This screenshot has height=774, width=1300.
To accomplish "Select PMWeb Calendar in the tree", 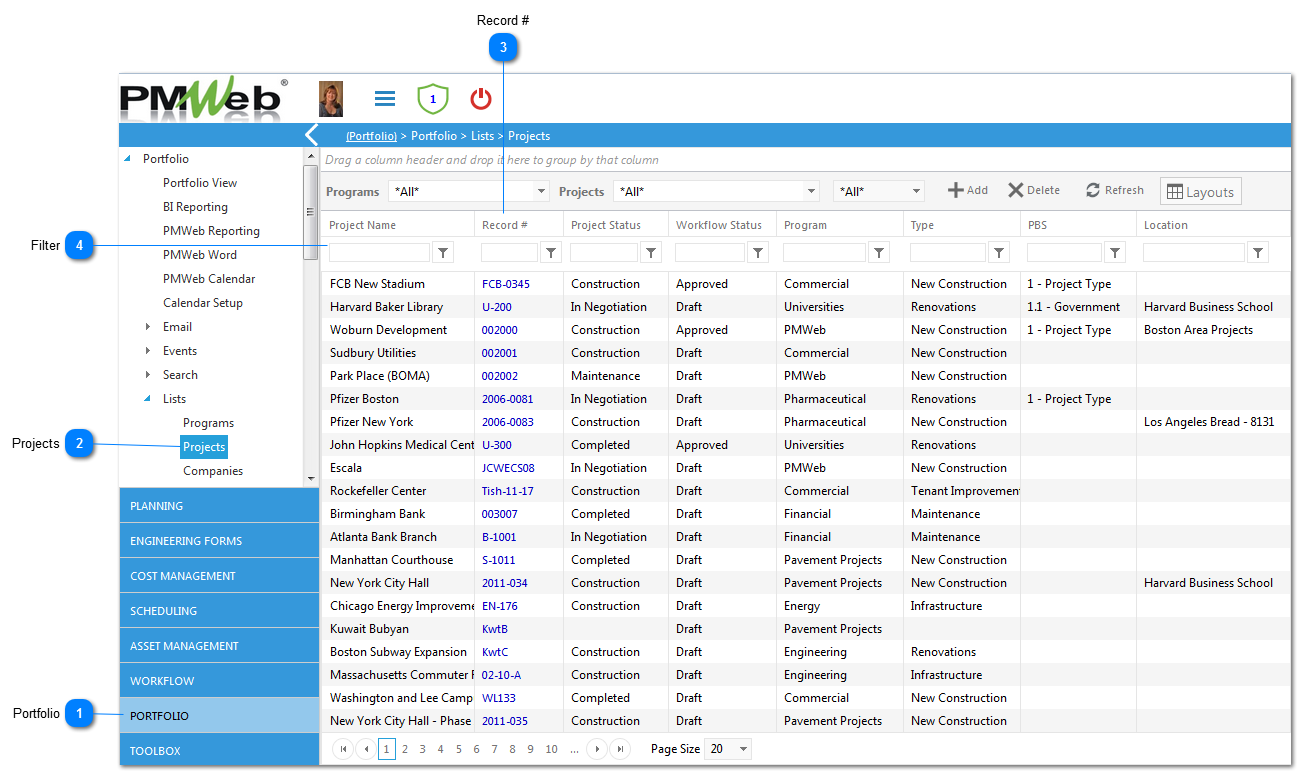I will click(x=209, y=279).
